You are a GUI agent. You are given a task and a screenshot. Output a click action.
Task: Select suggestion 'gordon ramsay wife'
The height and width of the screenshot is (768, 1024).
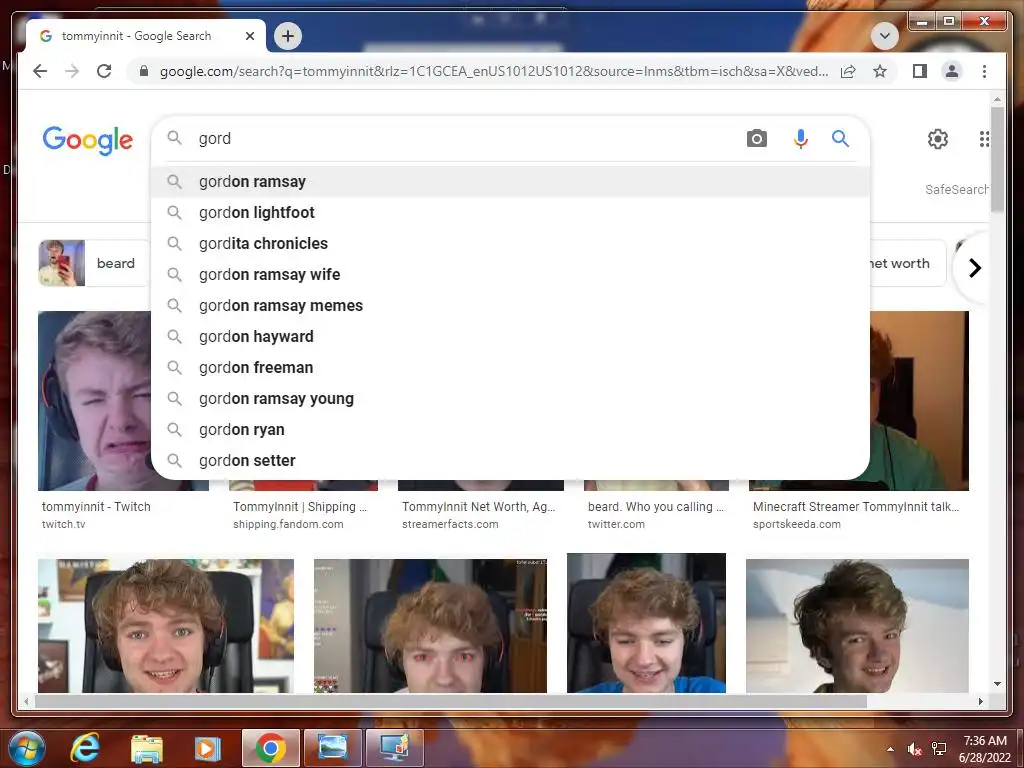510,274
